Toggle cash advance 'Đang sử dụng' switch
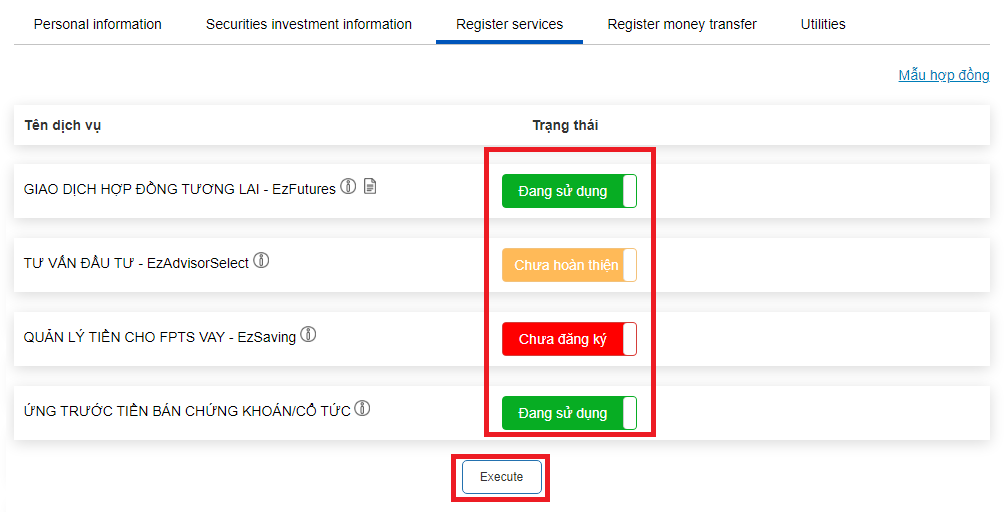The width and height of the screenshot is (1007, 512). coord(569,413)
